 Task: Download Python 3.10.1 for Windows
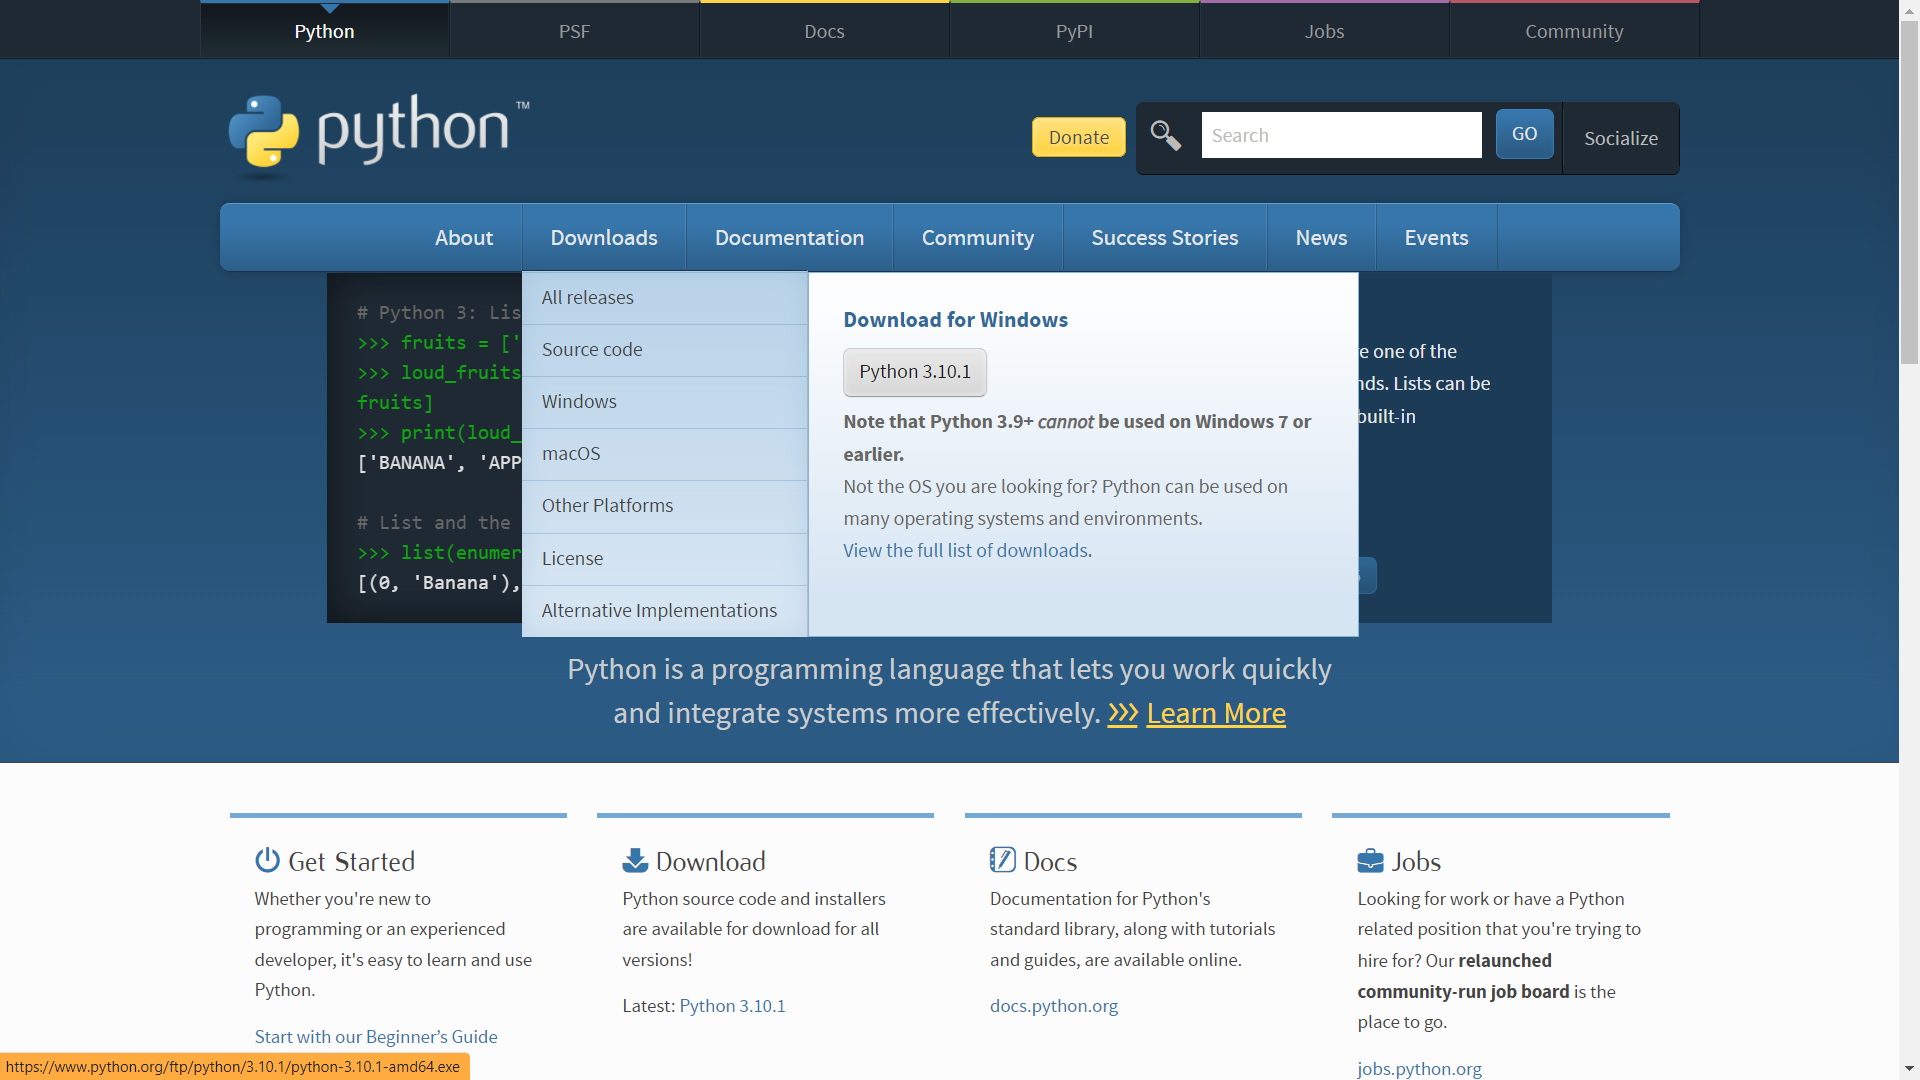(x=914, y=372)
